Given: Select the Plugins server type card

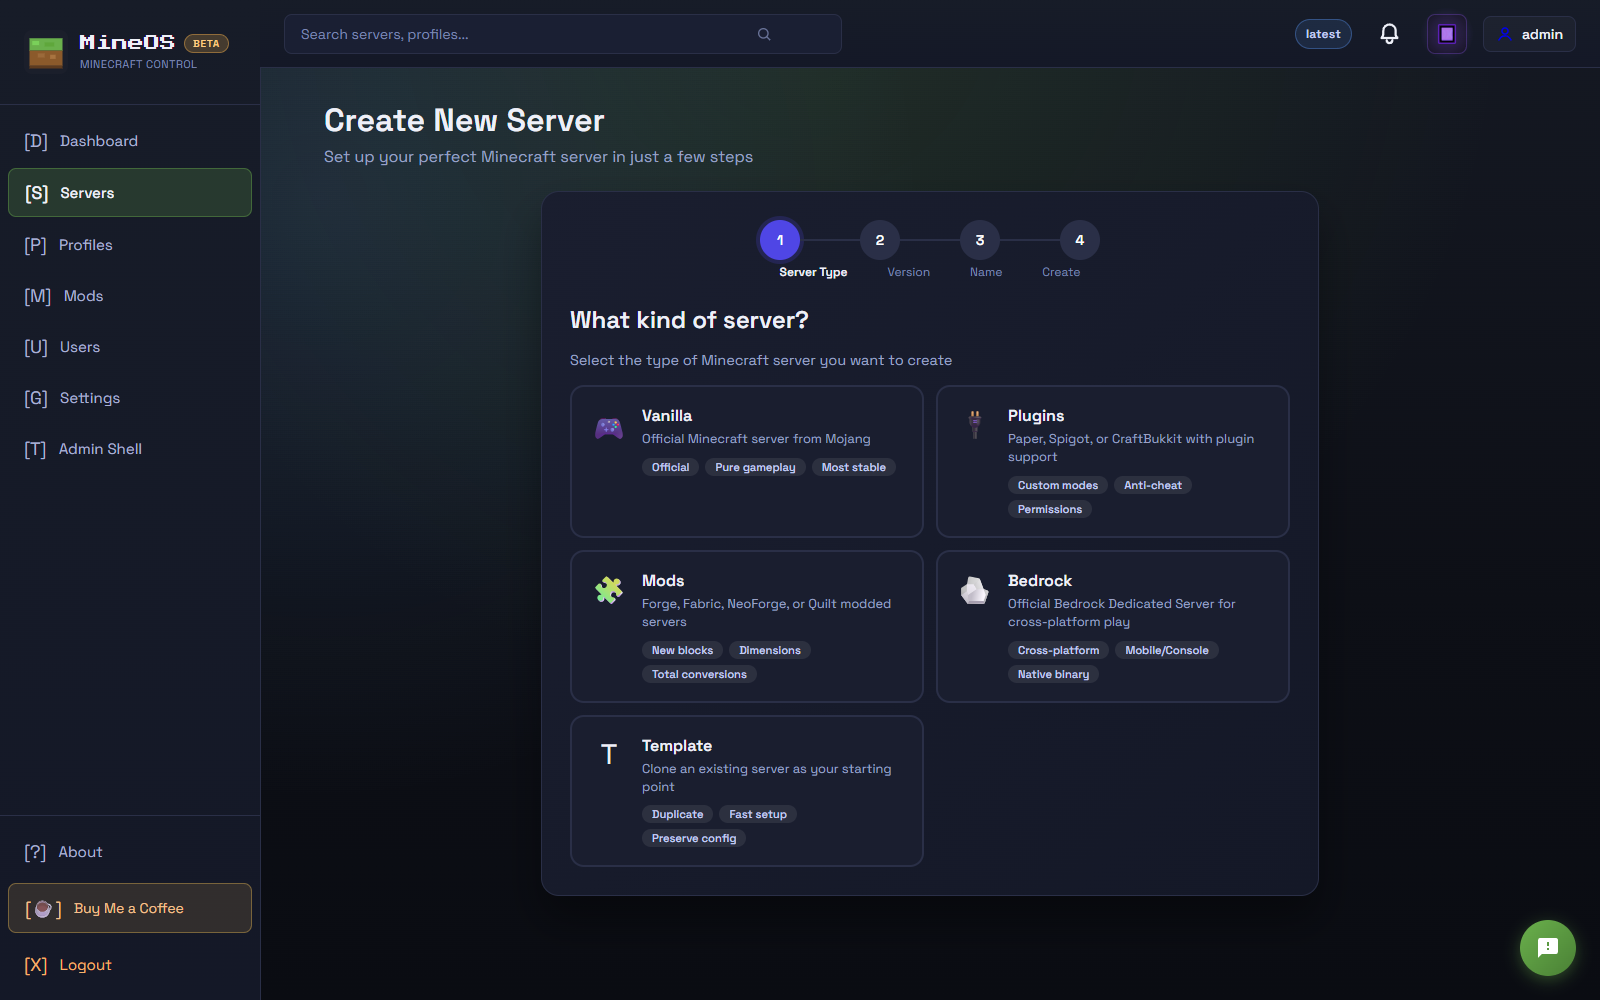Looking at the screenshot, I should (x=1112, y=461).
